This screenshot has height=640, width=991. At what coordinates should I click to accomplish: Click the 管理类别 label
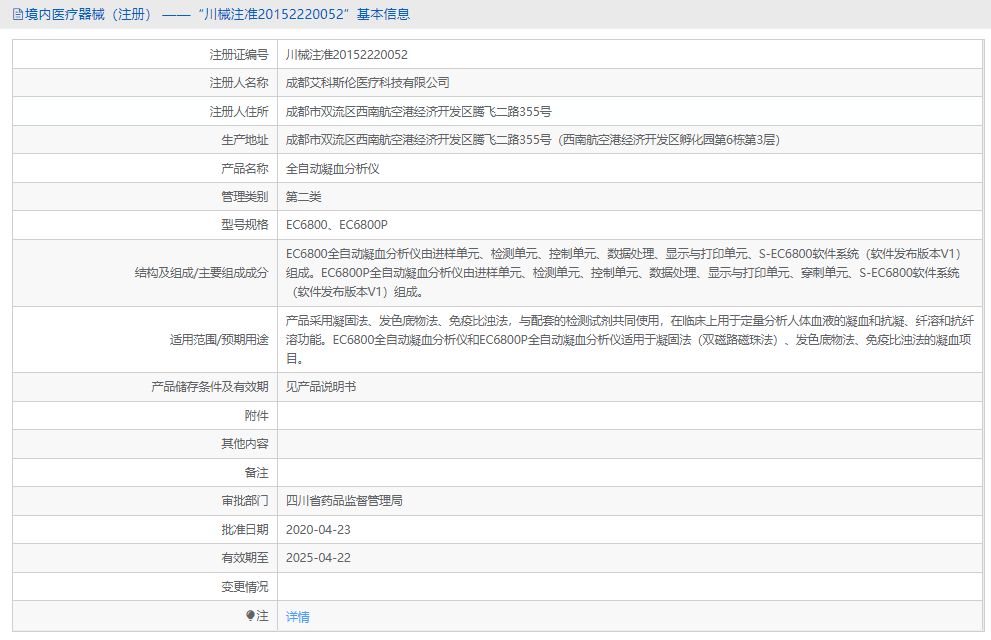[245, 196]
